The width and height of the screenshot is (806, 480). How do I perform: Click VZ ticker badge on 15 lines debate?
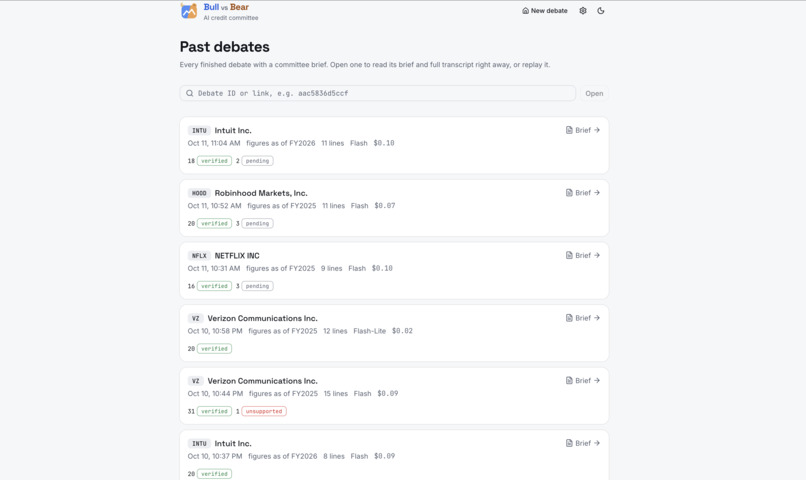[195, 381]
